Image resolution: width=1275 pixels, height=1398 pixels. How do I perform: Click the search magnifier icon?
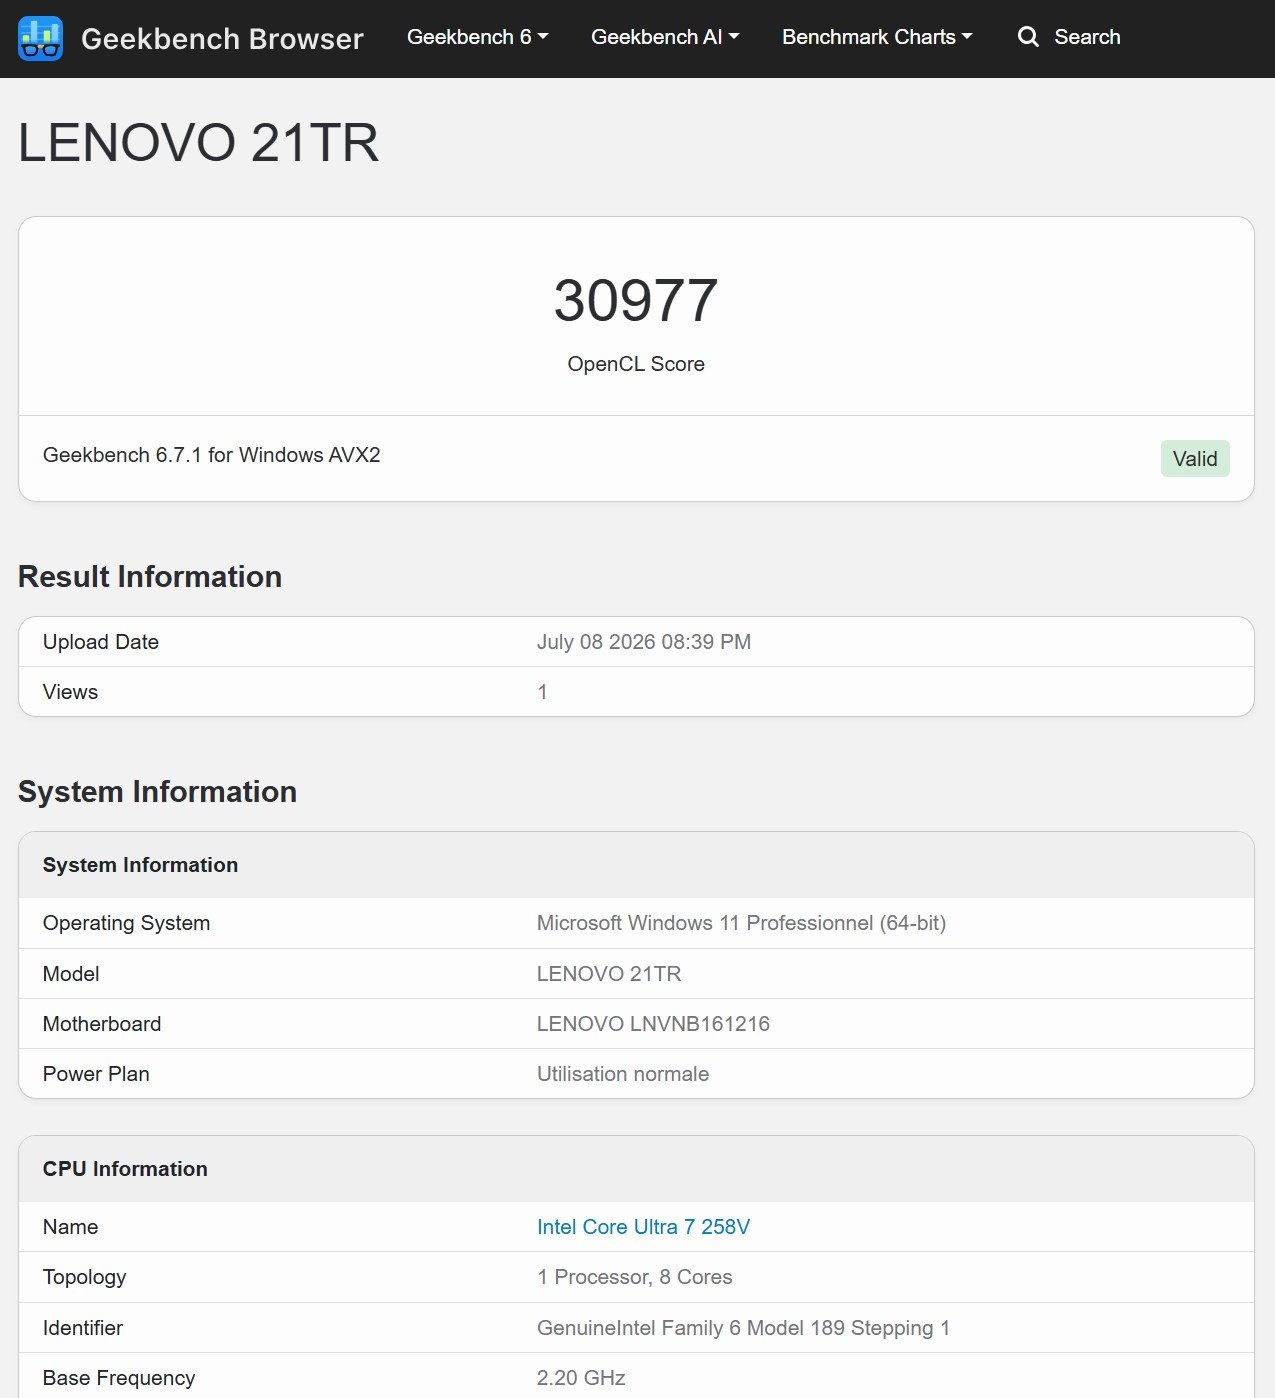click(x=1028, y=37)
